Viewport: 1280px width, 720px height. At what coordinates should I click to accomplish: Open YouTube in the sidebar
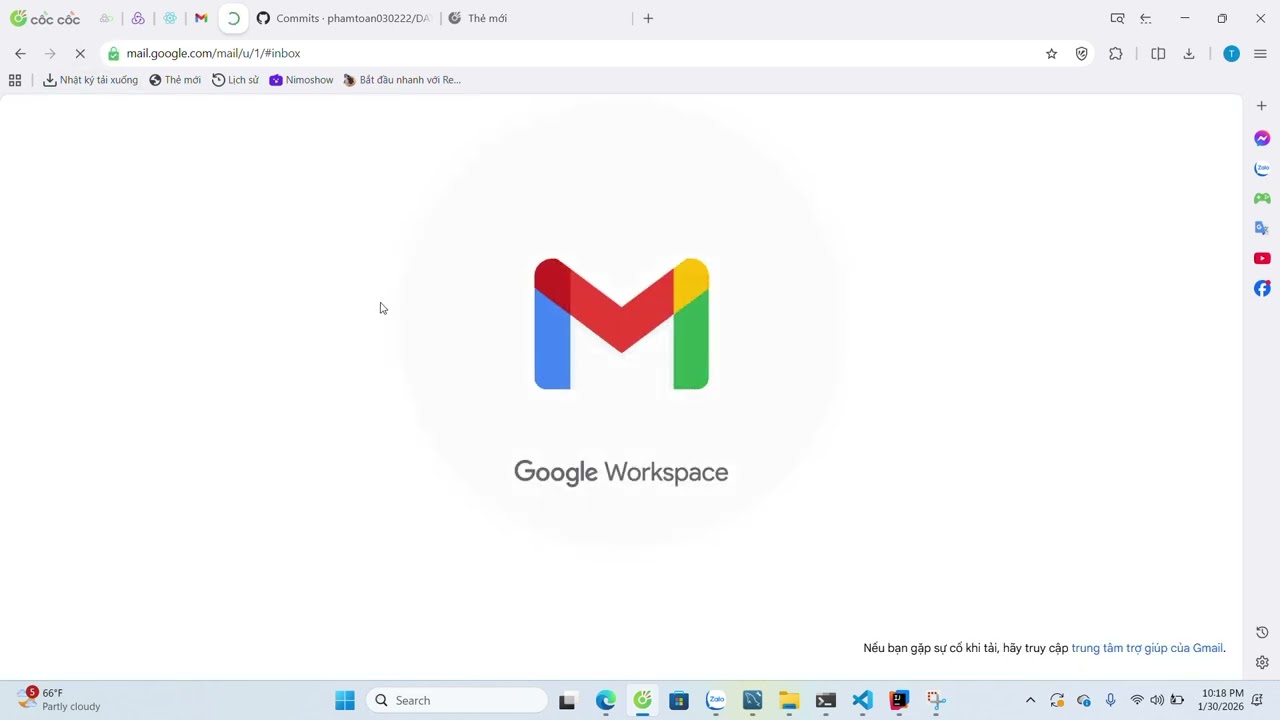click(1262, 259)
